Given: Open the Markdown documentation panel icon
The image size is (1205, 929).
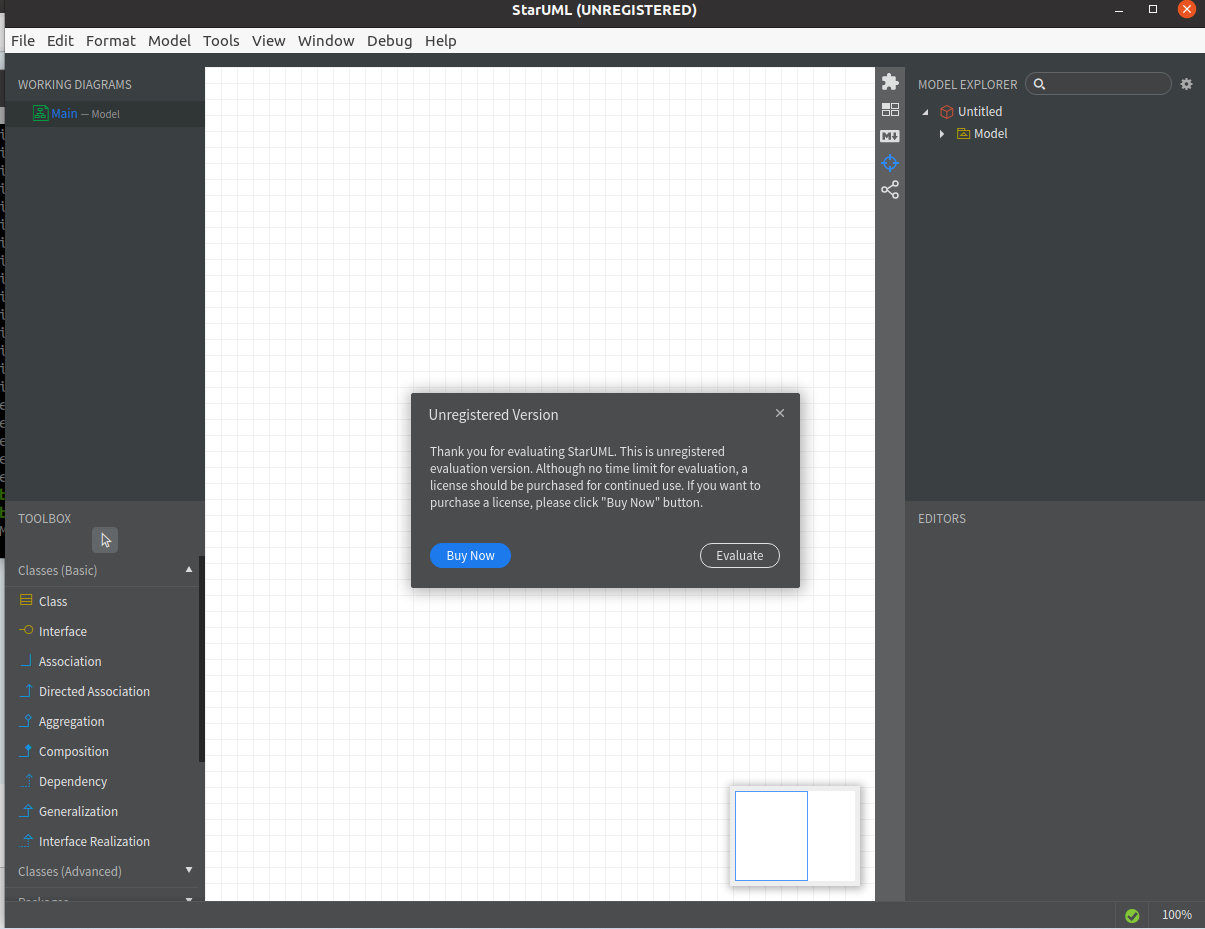Looking at the screenshot, I should (890, 136).
